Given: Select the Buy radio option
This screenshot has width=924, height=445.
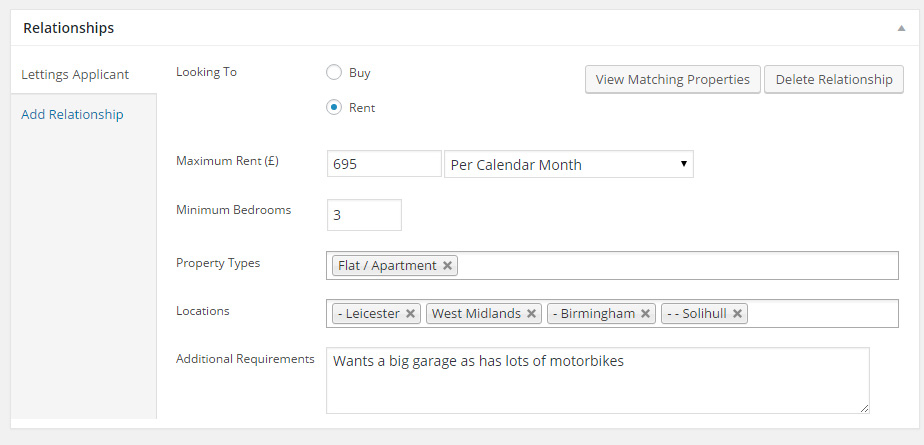Looking at the screenshot, I should tap(334, 72).
